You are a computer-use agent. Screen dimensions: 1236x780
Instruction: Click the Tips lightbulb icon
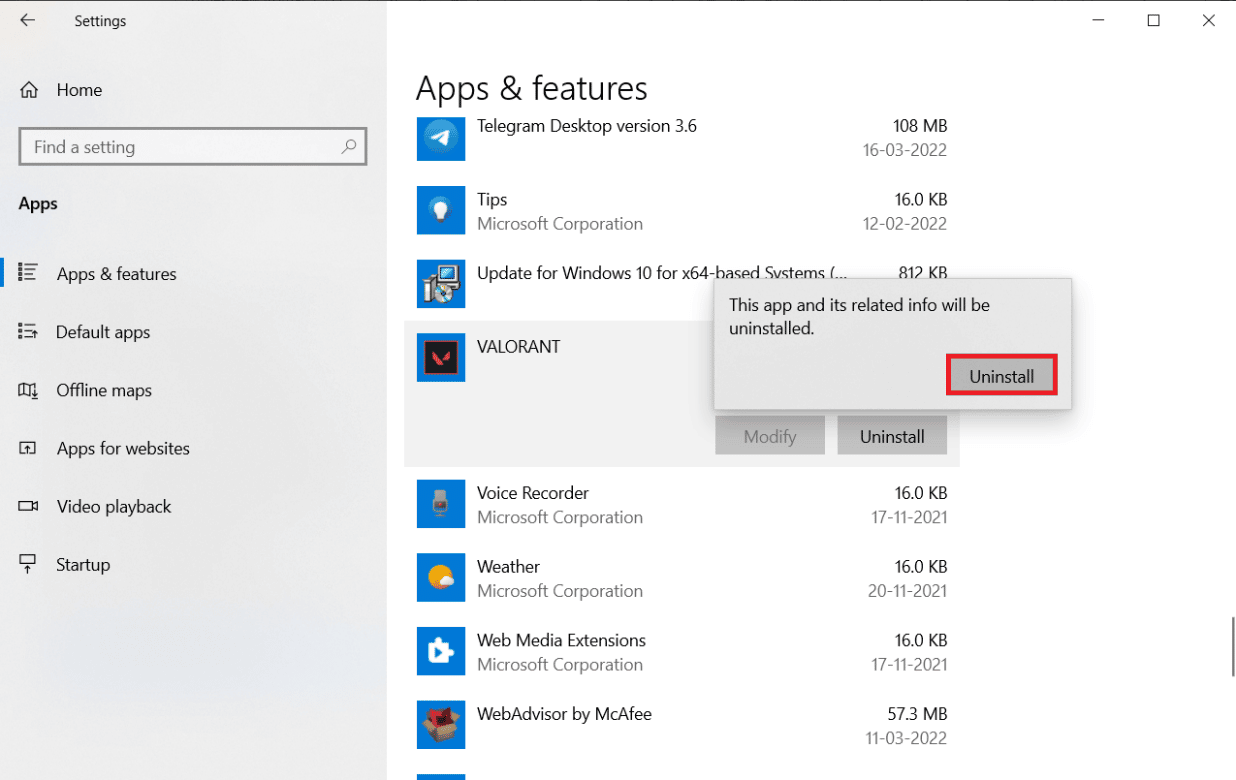(x=440, y=210)
